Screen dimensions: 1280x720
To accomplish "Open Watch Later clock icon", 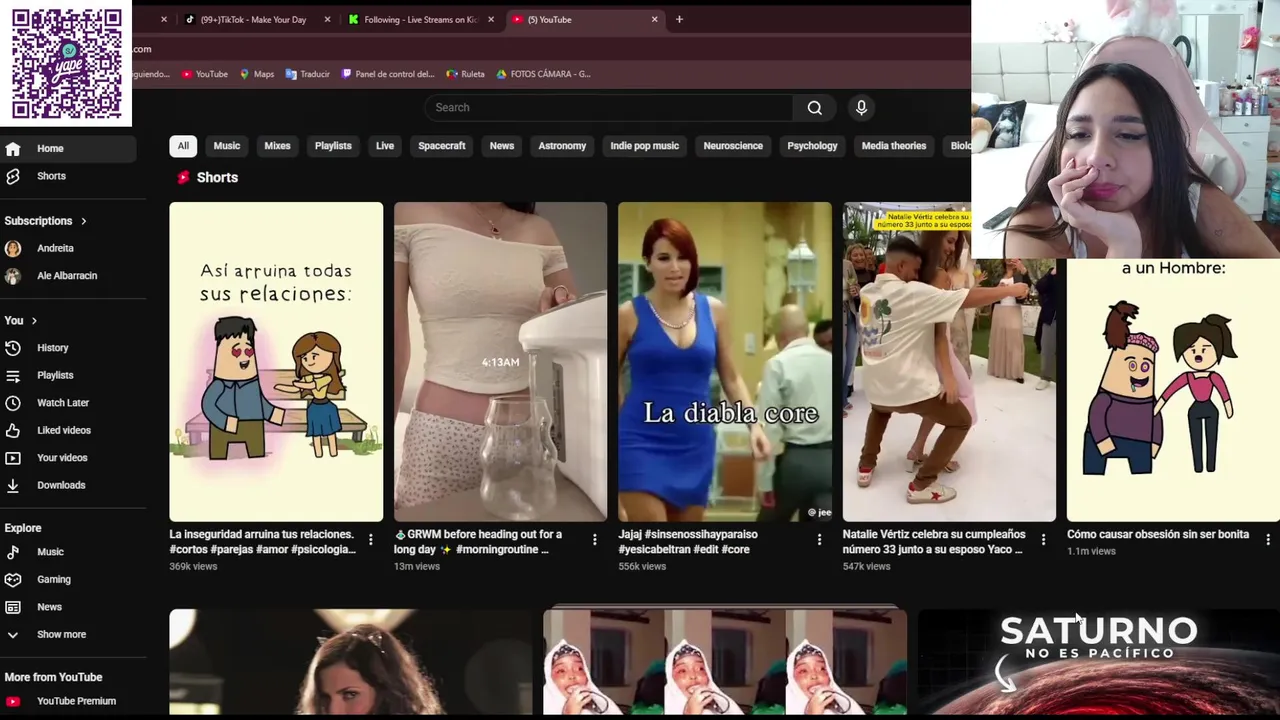I will point(13,403).
